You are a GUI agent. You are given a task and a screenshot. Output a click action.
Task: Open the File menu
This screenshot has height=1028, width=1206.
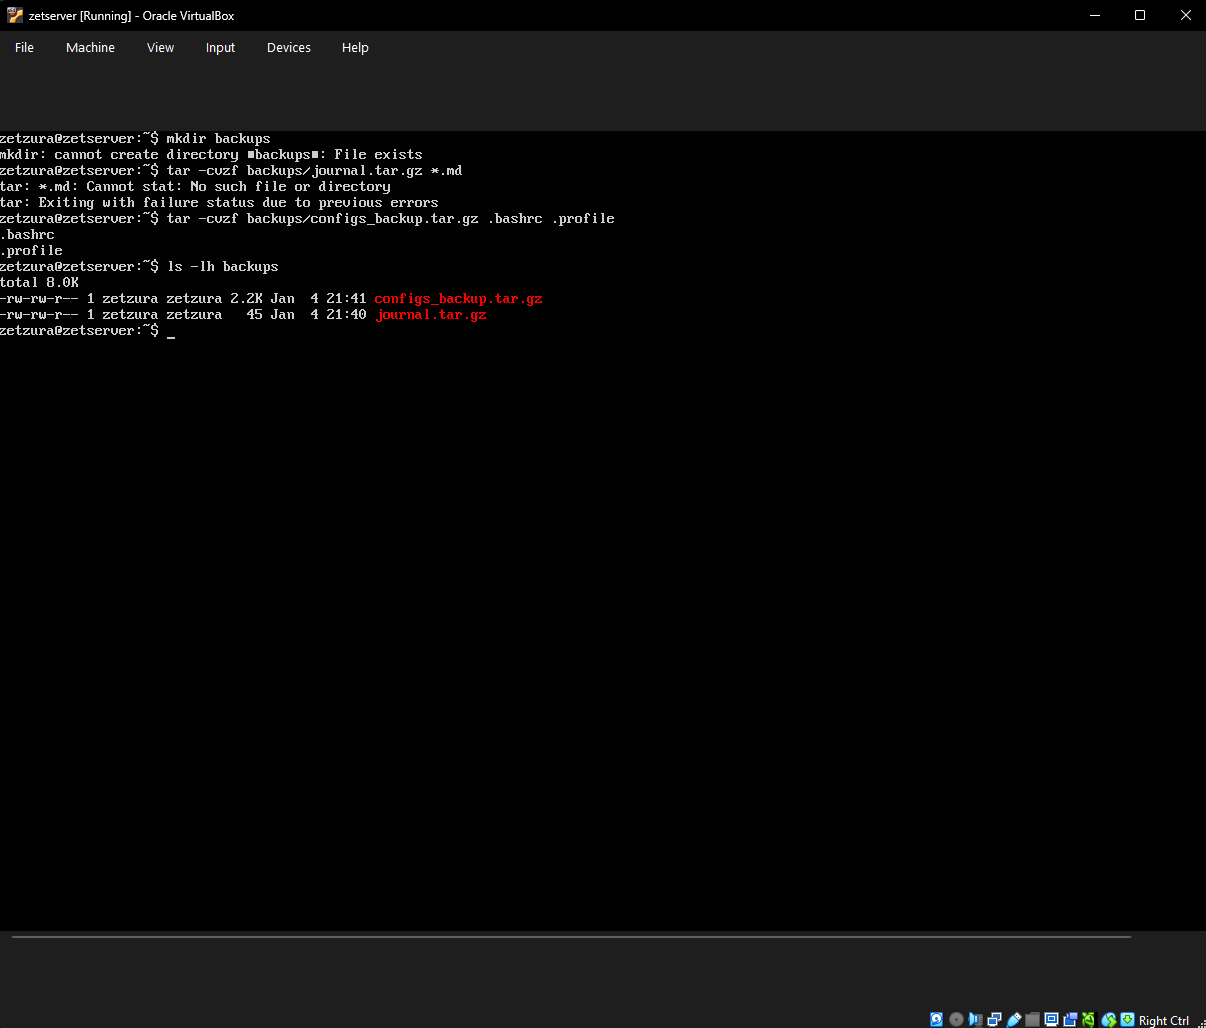click(25, 47)
